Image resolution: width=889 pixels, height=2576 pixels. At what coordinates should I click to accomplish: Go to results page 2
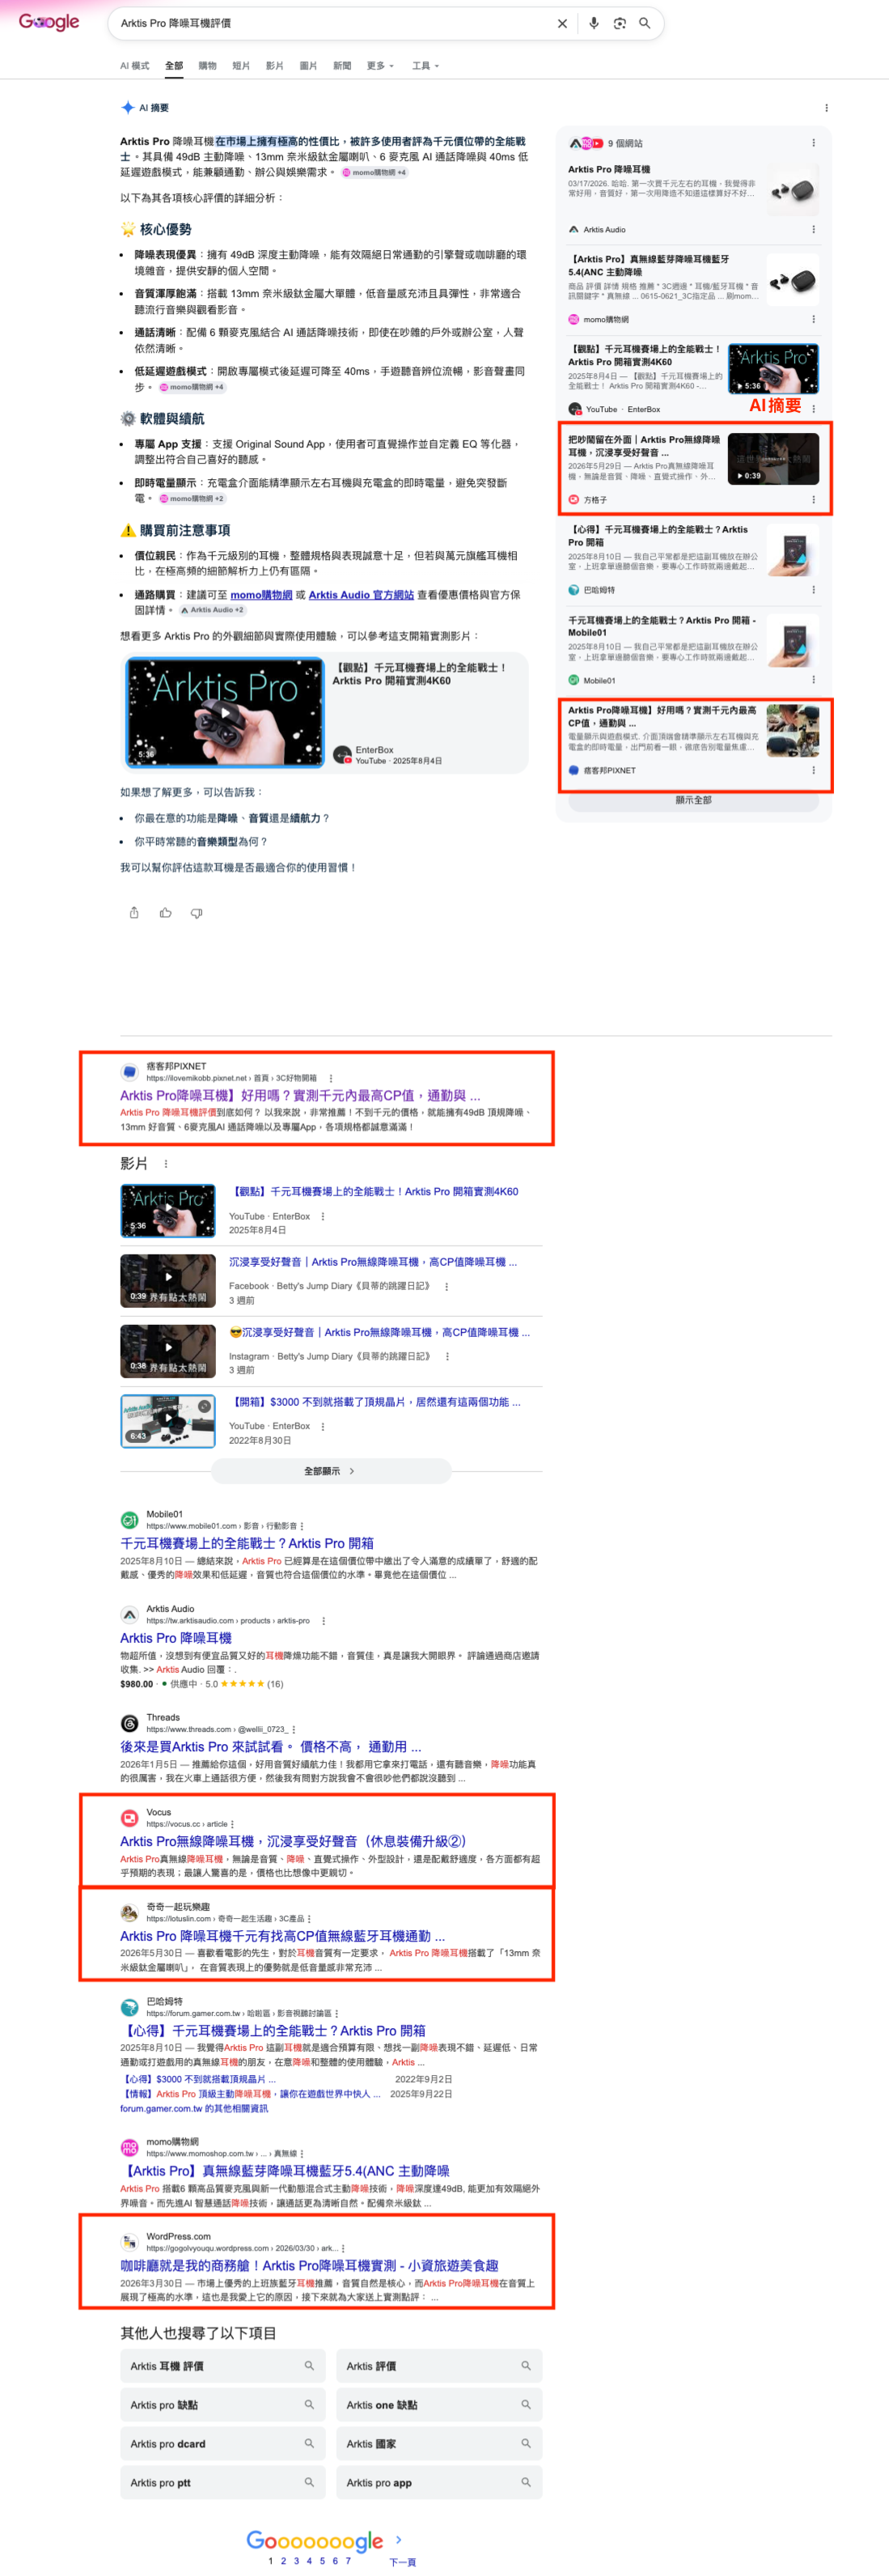point(283,2561)
